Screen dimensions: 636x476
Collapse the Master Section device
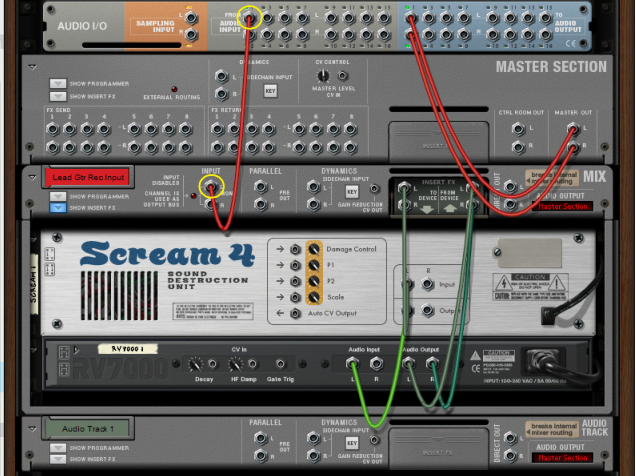click(x=32, y=67)
